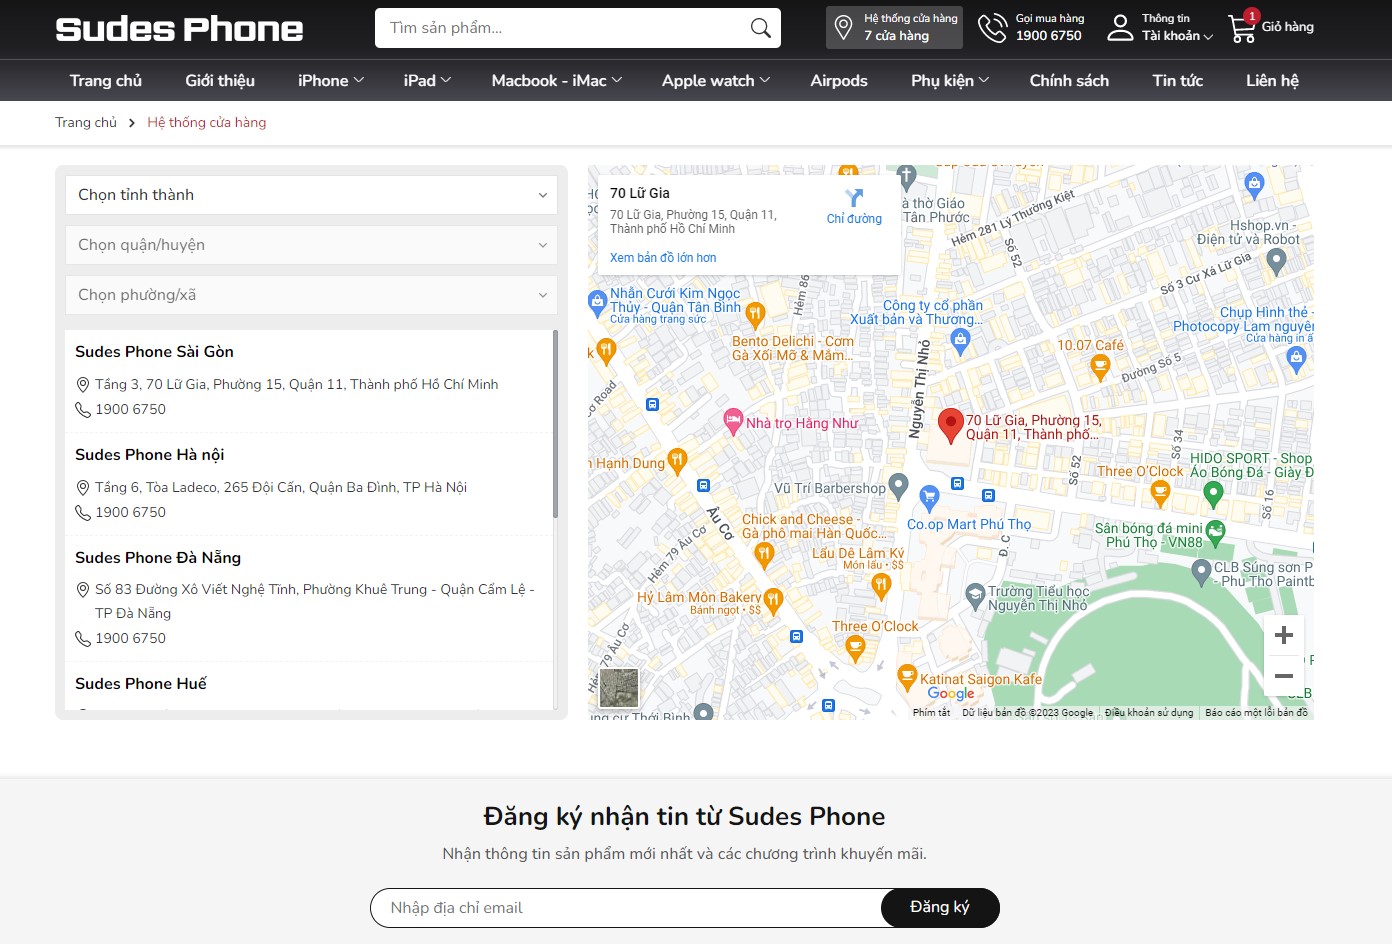Click the Phím tắt map shortcut button
Screen dimensions: 1392x944
pos(931,713)
